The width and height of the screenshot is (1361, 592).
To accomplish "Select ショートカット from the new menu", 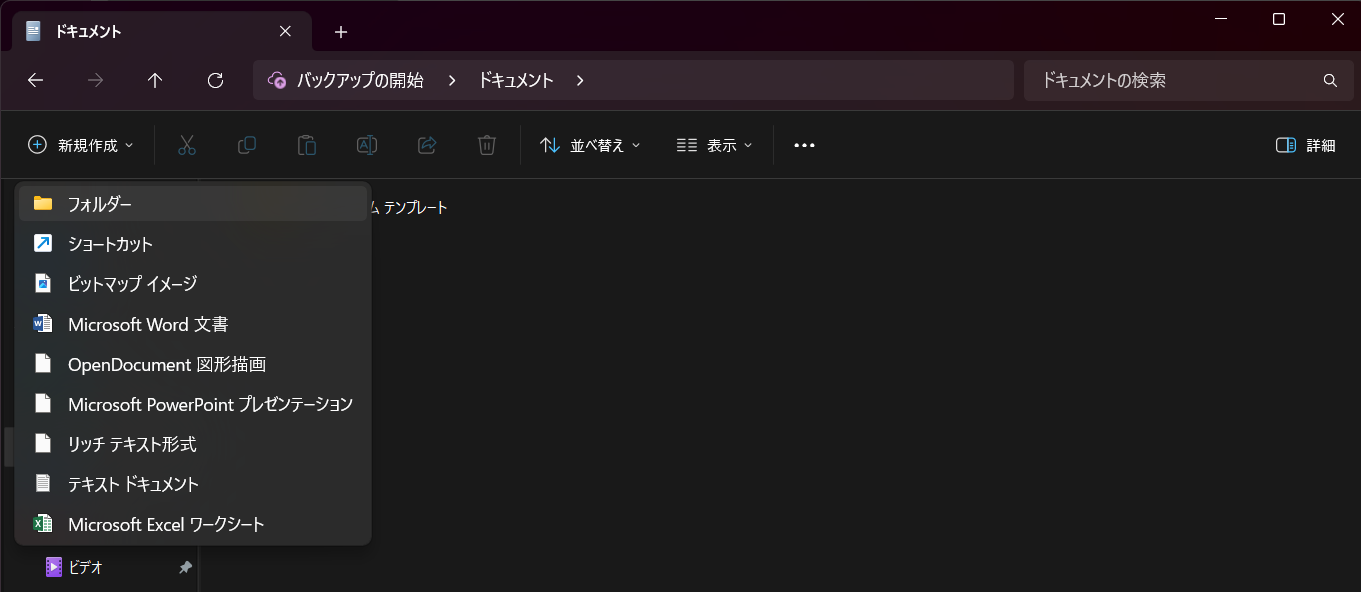I will point(193,244).
